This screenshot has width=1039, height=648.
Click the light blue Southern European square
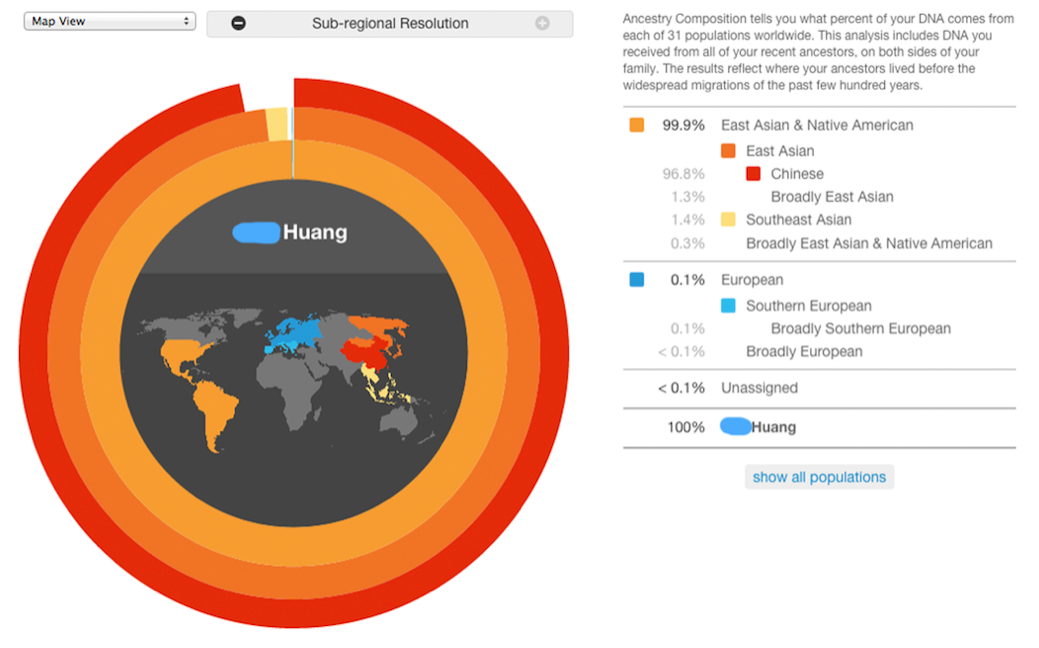click(x=728, y=306)
